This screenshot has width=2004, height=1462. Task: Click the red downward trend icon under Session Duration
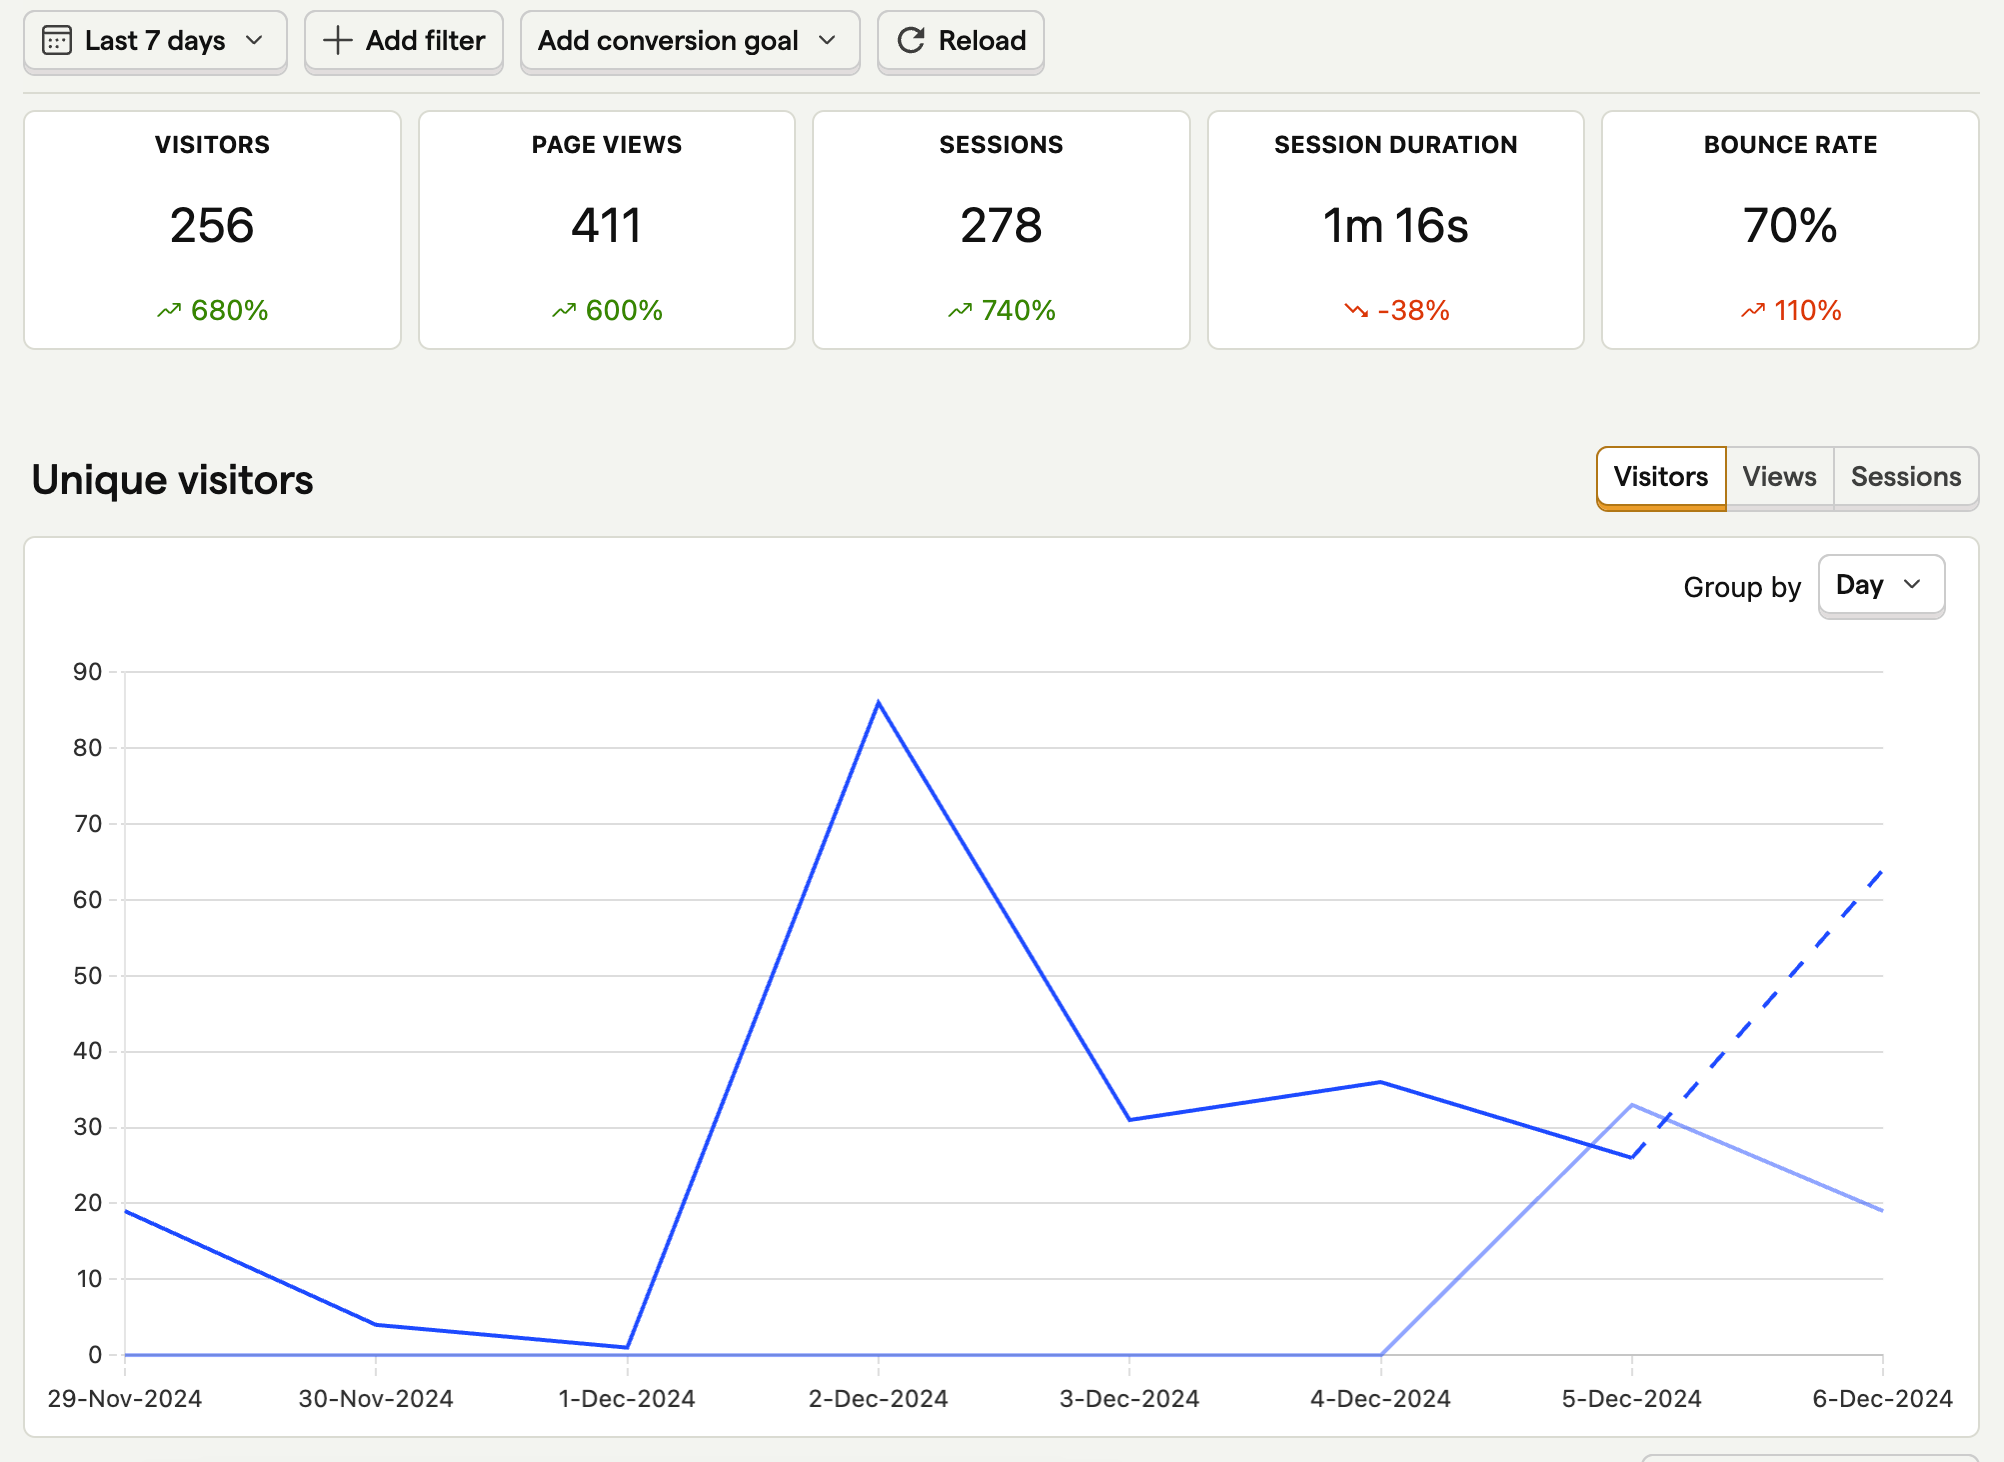(x=1356, y=311)
